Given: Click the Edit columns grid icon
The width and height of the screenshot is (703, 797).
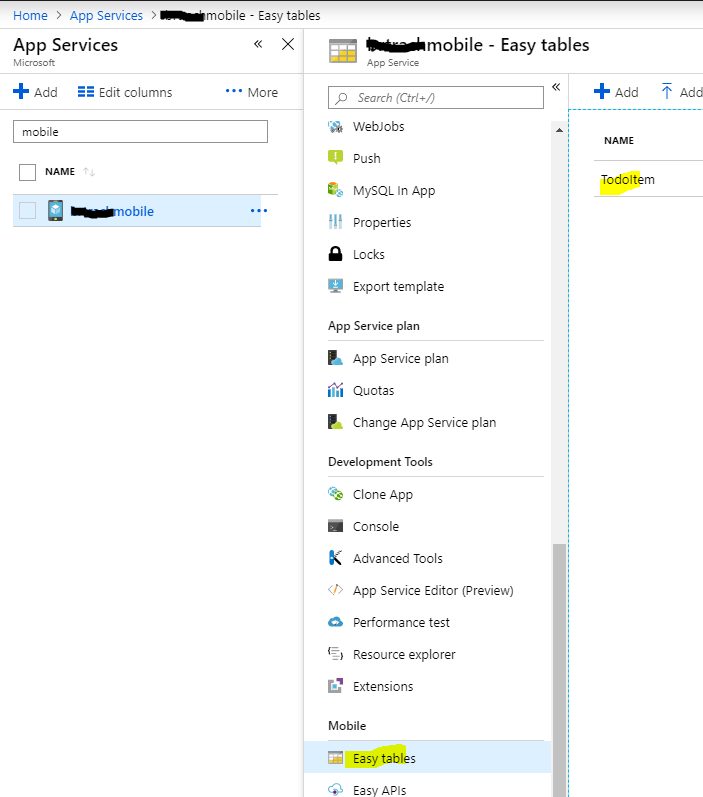Looking at the screenshot, I should click(86, 92).
